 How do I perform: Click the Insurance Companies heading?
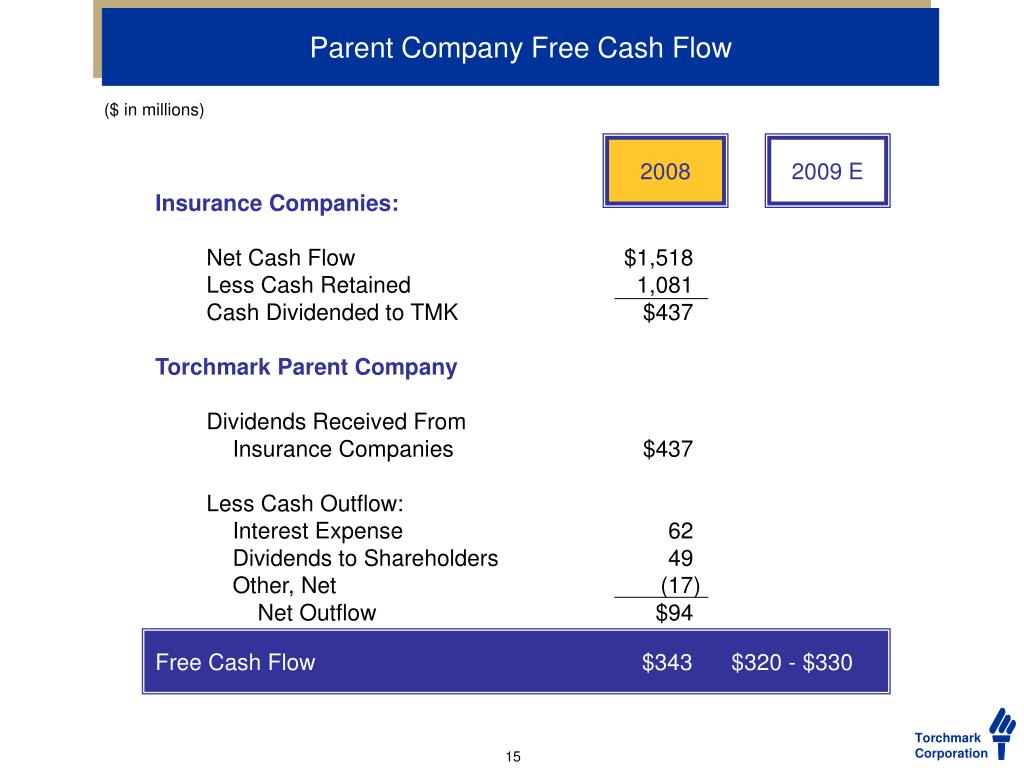point(277,204)
